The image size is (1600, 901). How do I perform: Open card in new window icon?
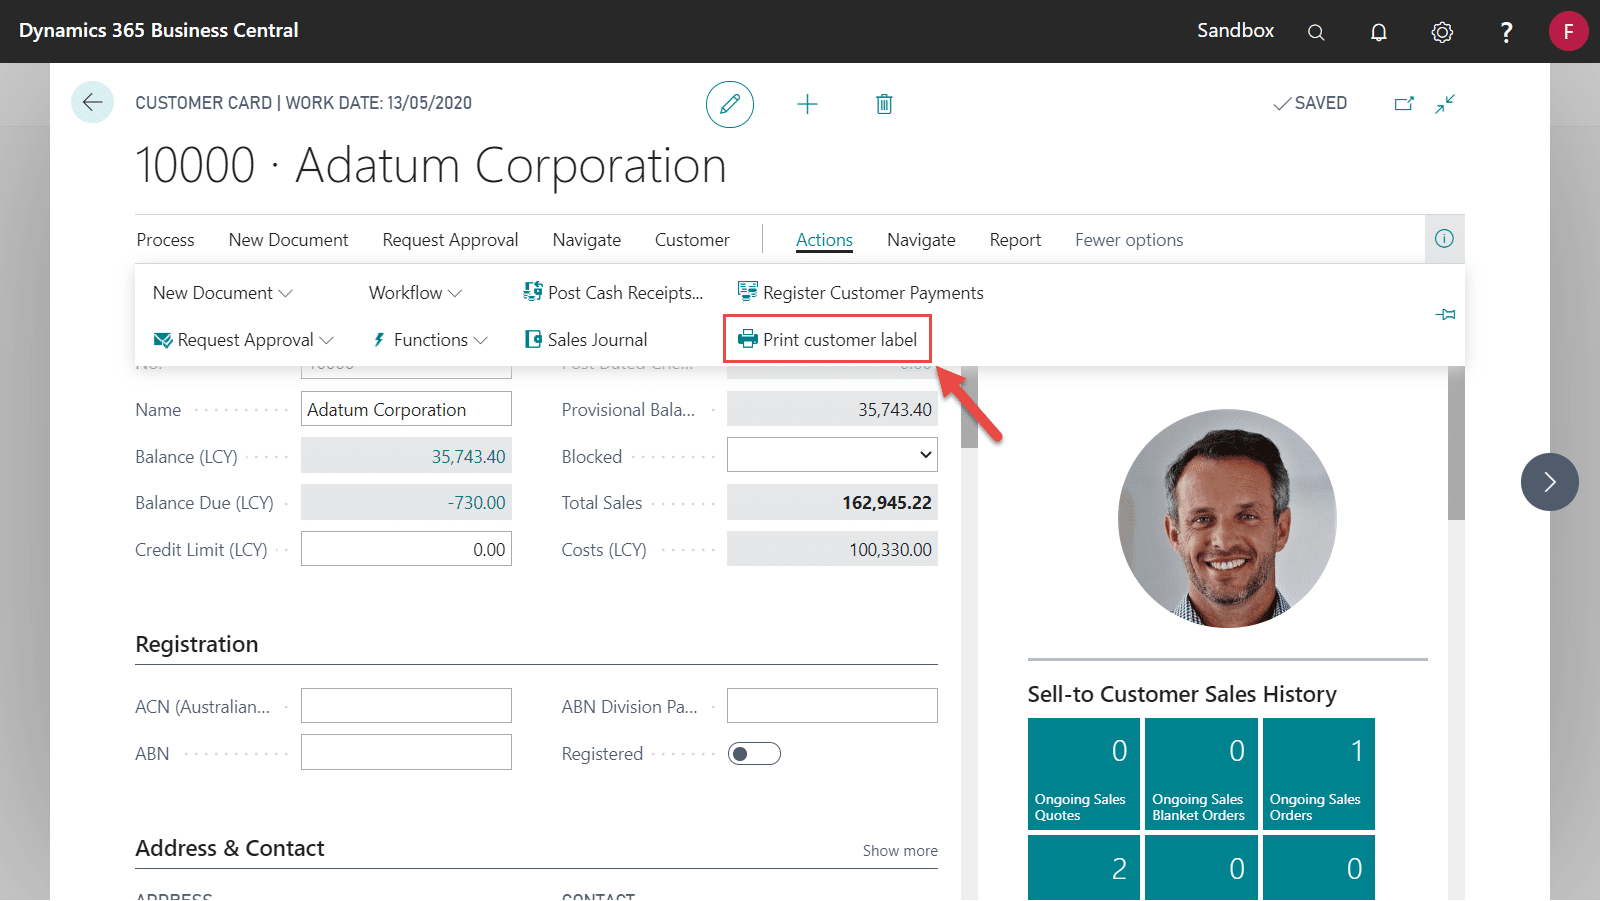pyautogui.click(x=1404, y=103)
